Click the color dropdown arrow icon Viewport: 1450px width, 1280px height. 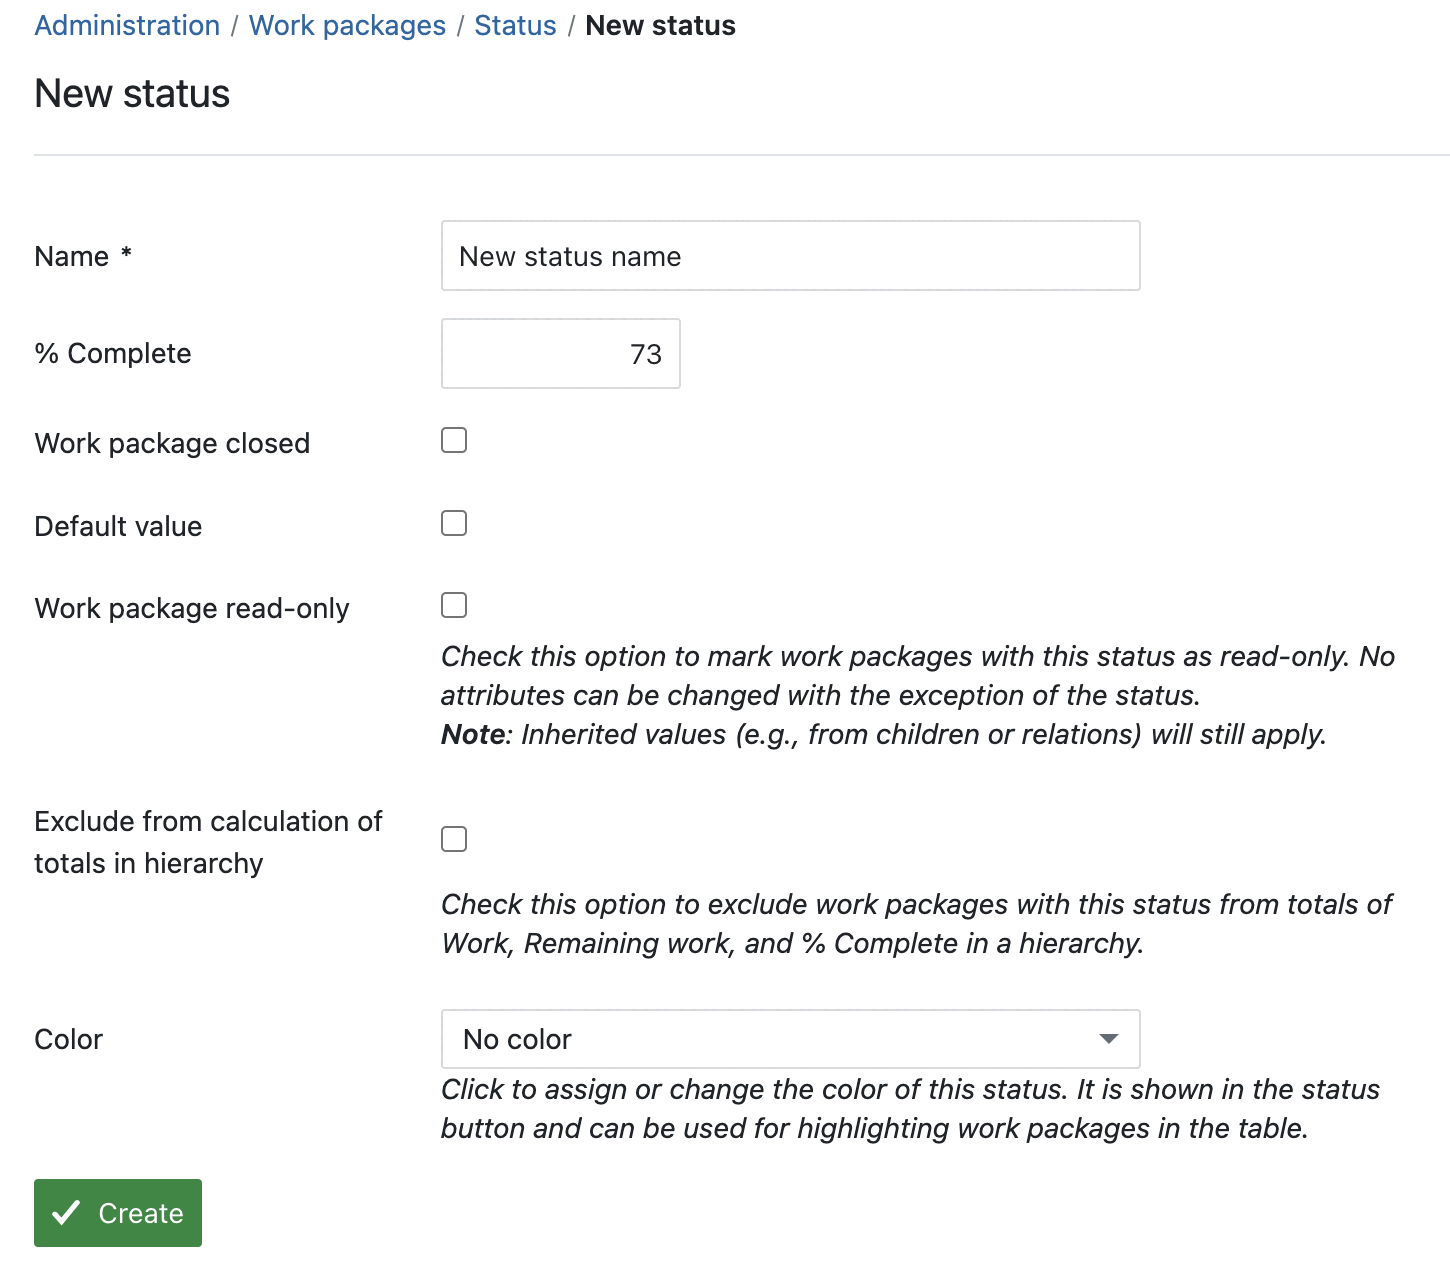tap(1107, 1039)
